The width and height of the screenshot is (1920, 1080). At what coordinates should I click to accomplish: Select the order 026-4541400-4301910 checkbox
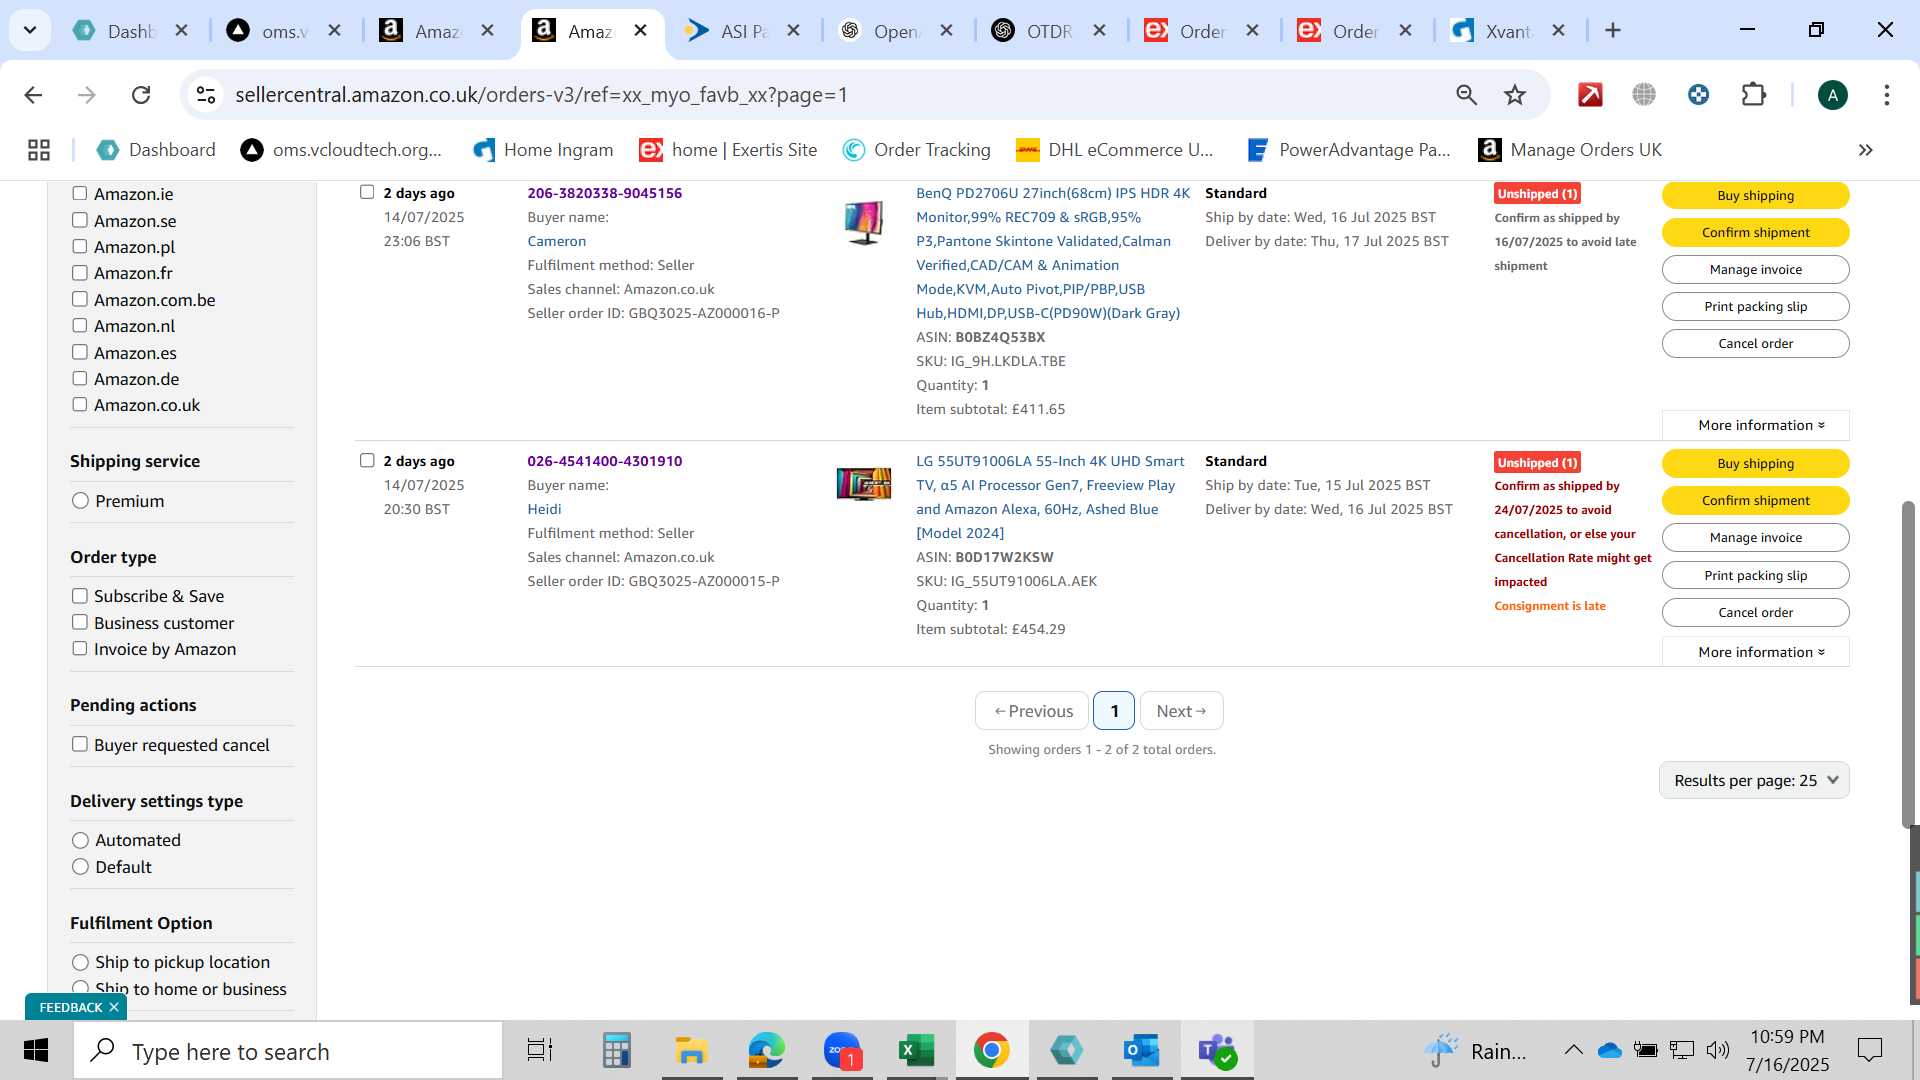point(367,460)
